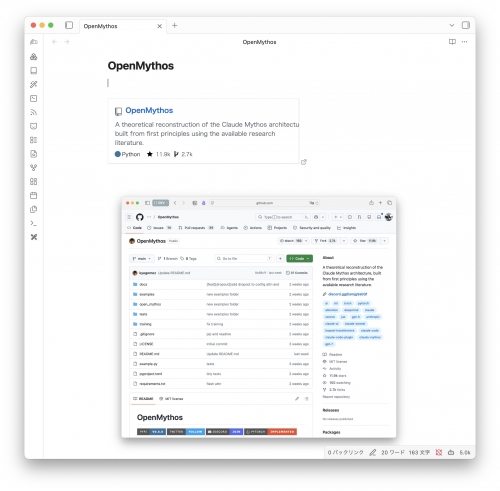Click the 11.9k star count
The image size is (500, 491).
click(163, 154)
